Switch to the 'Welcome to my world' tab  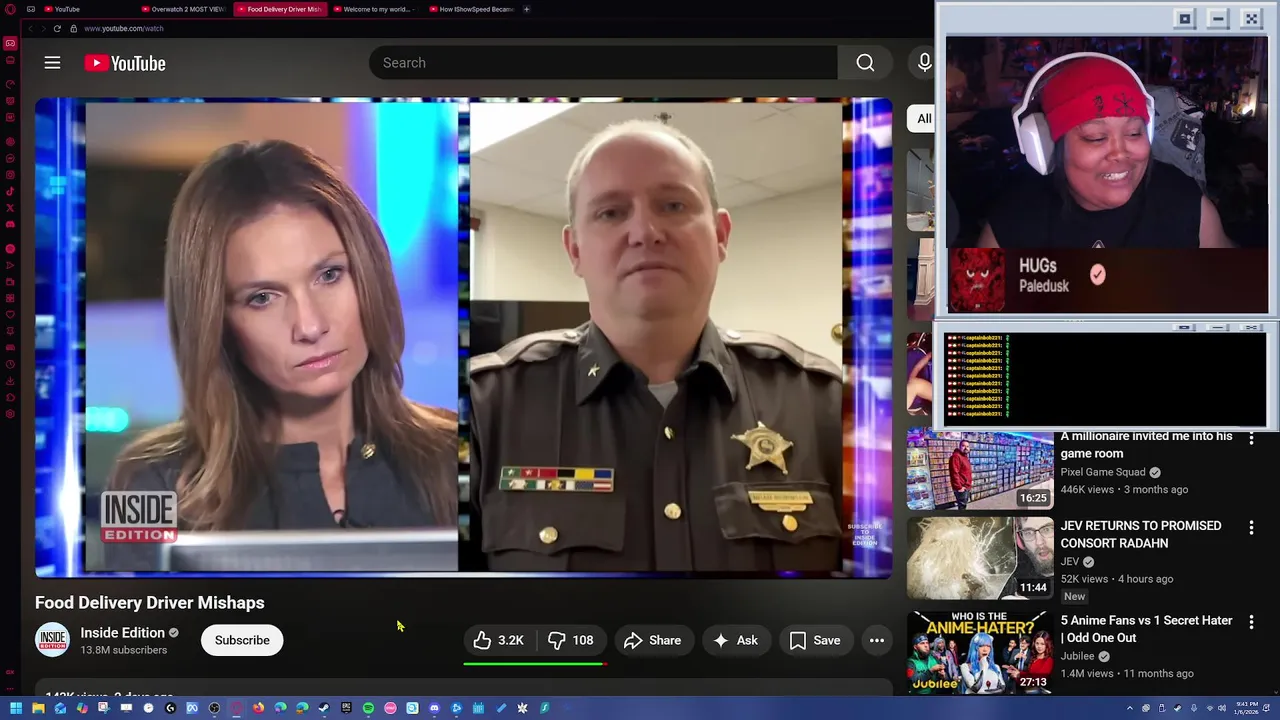click(x=376, y=9)
